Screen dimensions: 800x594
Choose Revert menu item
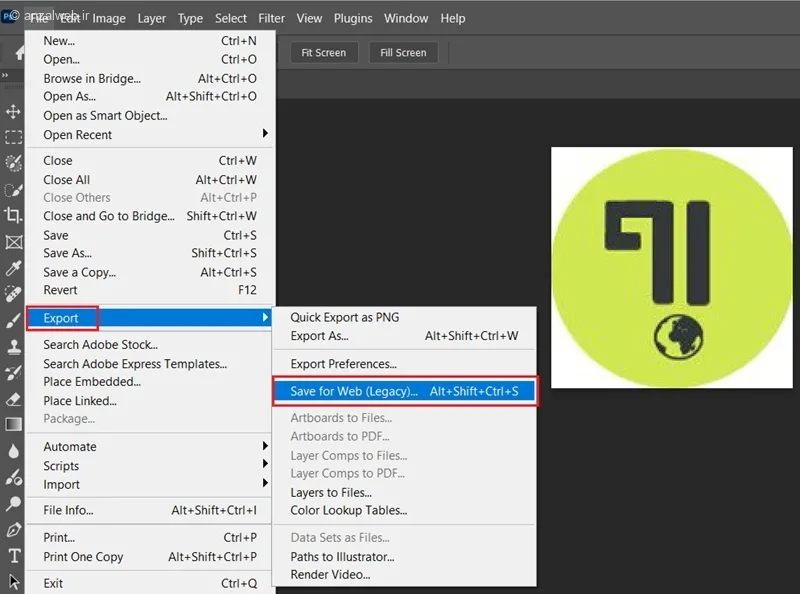click(x=149, y=290)
